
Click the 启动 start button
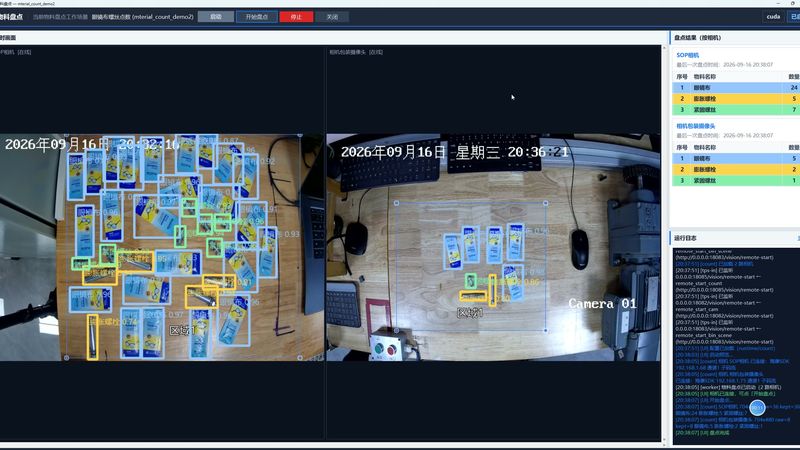pos(215,17)
